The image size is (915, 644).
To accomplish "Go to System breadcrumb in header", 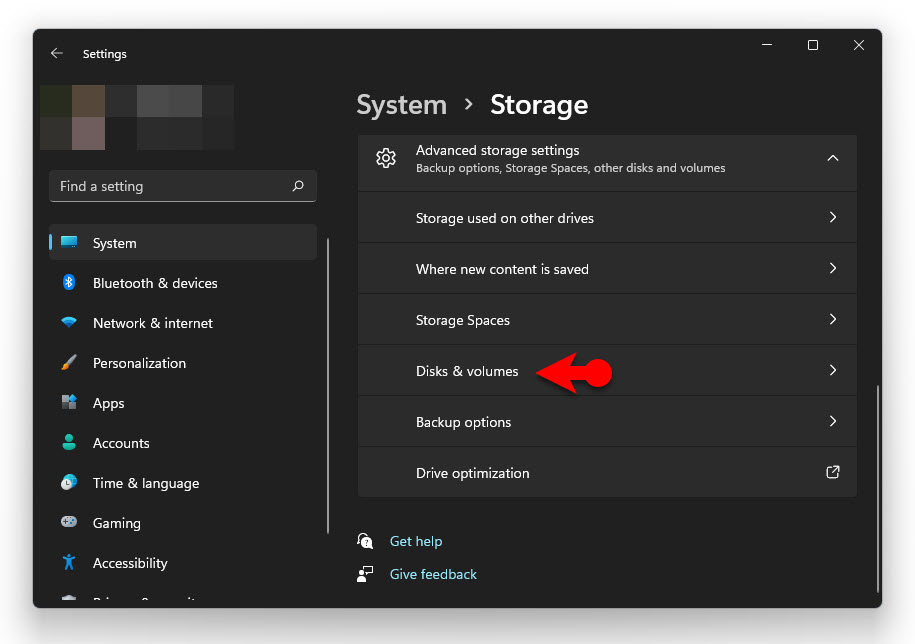I will coord(401,105).
